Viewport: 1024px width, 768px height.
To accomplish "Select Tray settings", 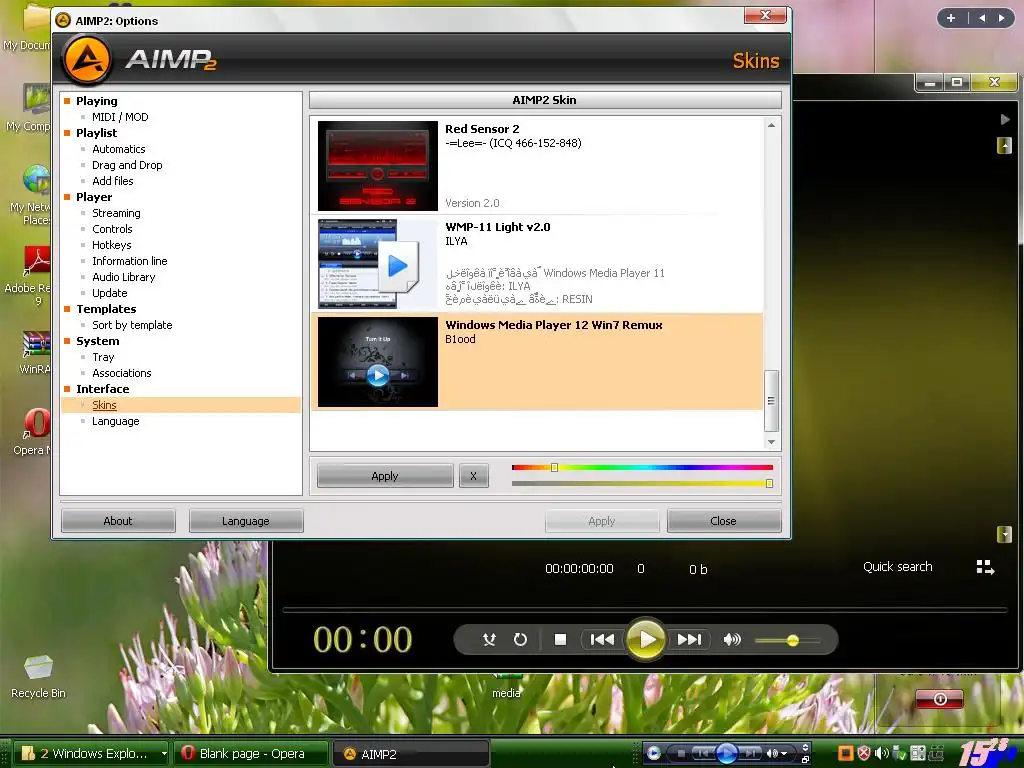I will click(x=103, y=357).
